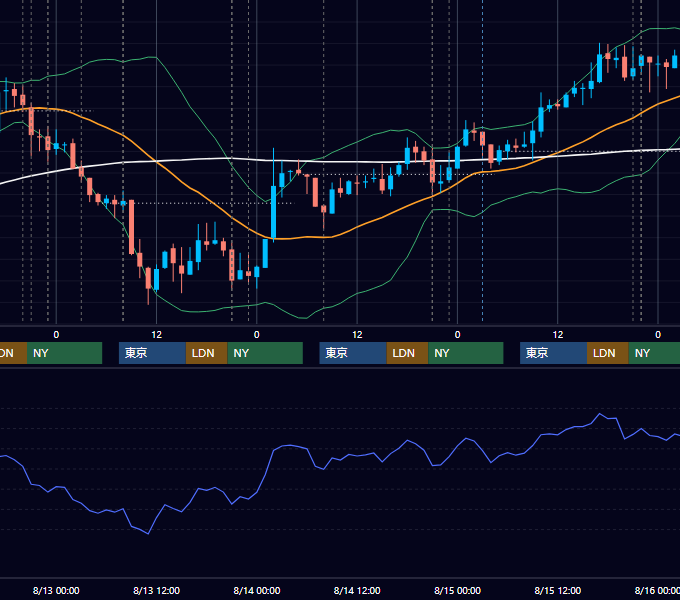Image resolution: width=680 pixels, height=600 pixels.
Task: Click the LDN session block for 8/14
Action: click(x=407, y=353)
